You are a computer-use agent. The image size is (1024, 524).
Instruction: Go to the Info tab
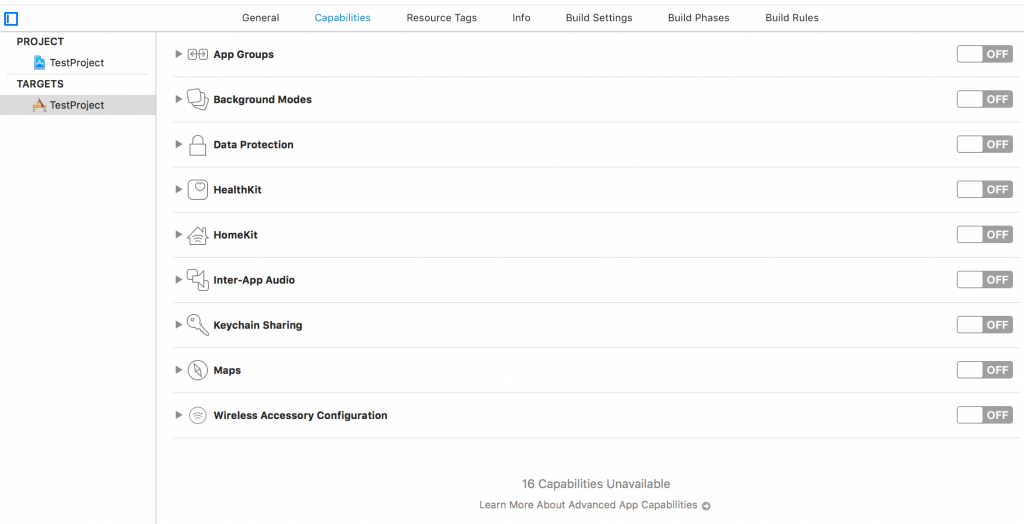521,18
